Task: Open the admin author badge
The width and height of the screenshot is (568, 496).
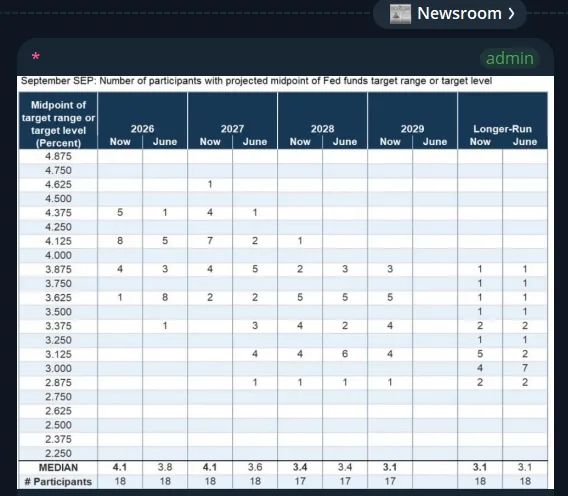Action: click(x=510, y=58)
